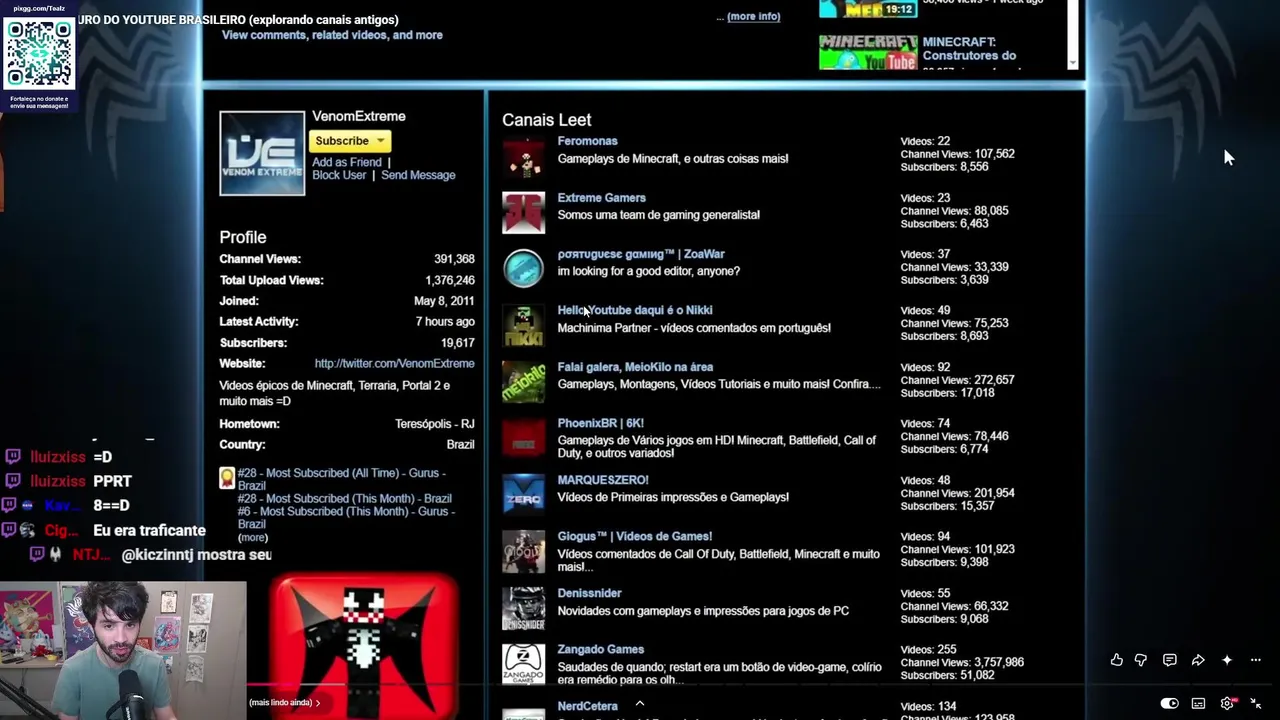This screenshot has height=720, width=1280.
Task: Click the Denissnider avatar icon
Action: point(523,608)
